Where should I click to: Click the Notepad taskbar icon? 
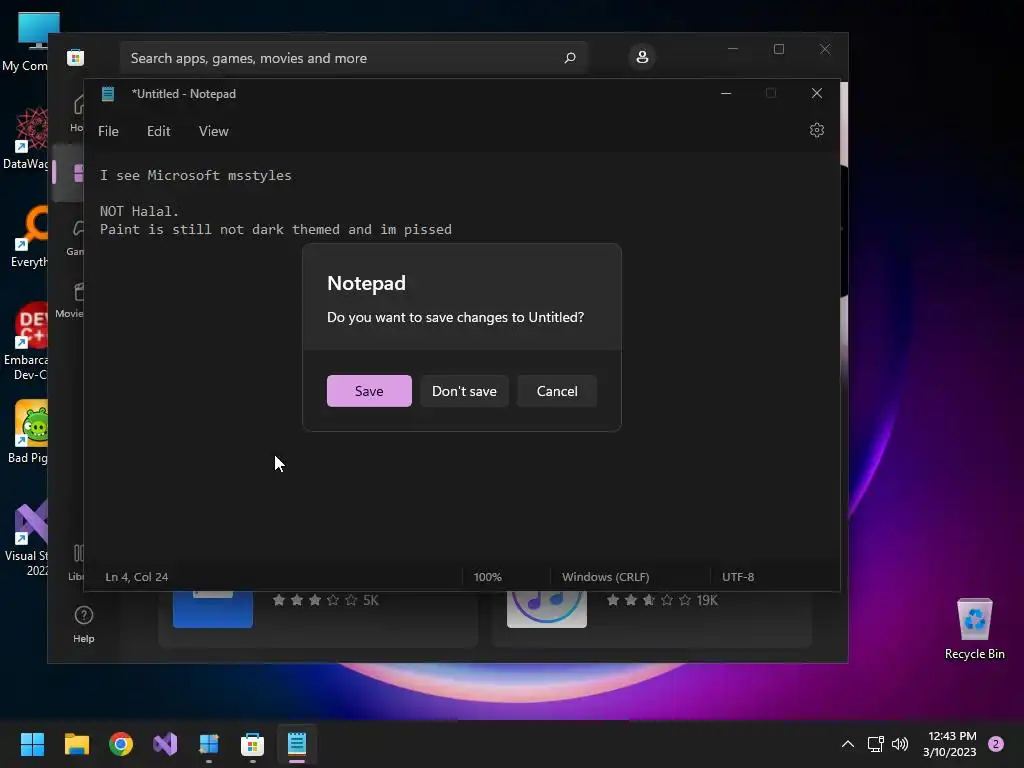point(296,744)
